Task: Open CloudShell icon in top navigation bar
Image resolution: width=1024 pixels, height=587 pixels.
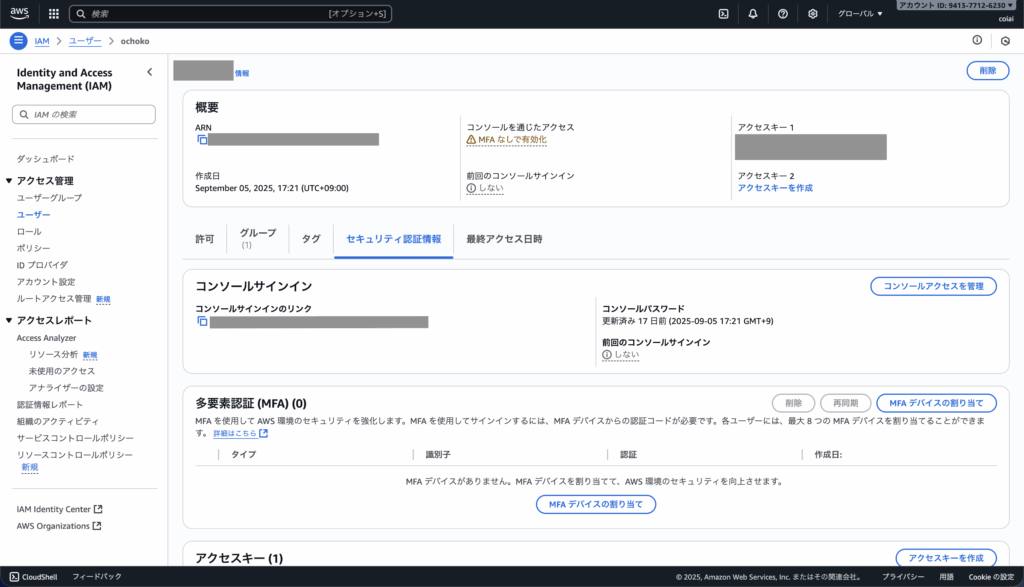Action: point(723,14)
